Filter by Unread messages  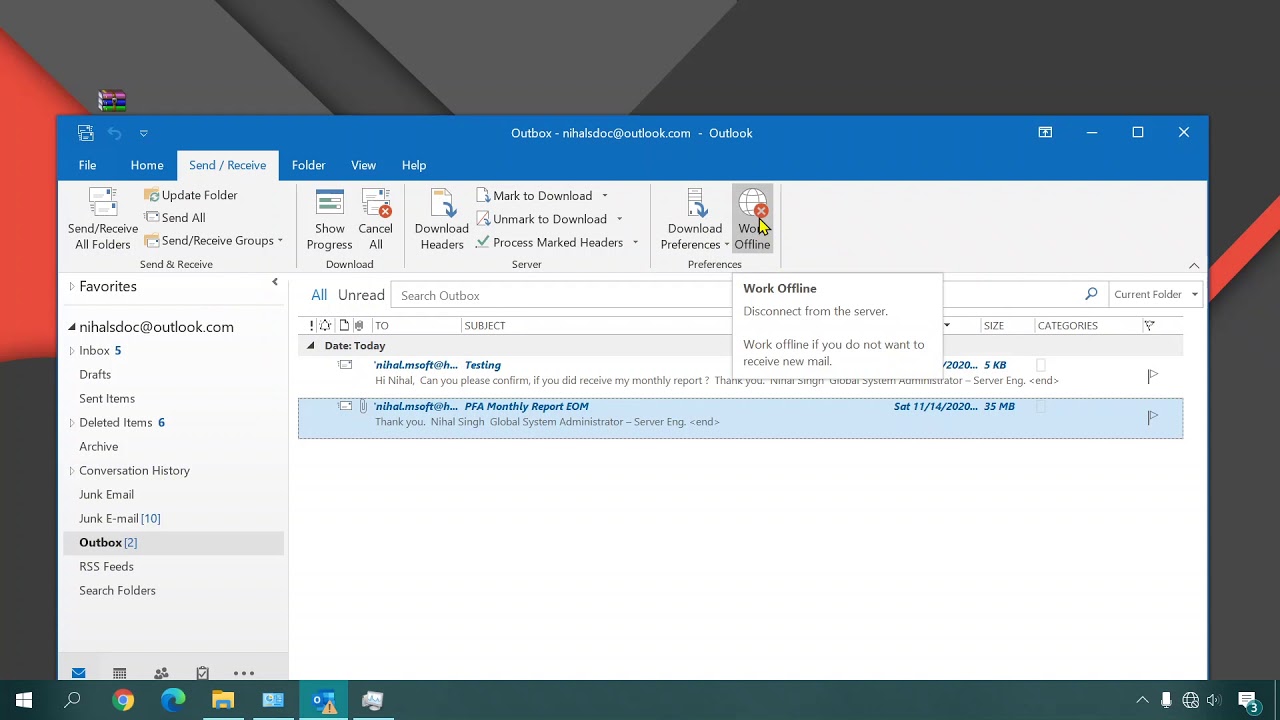coord(361,295)
